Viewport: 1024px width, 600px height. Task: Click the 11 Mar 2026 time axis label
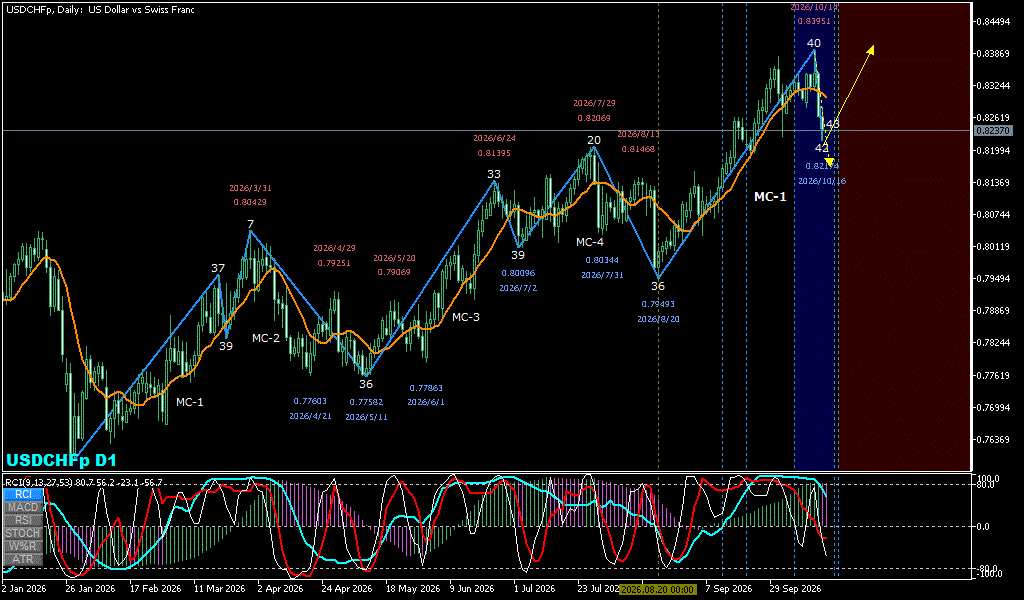click(219, 588)
